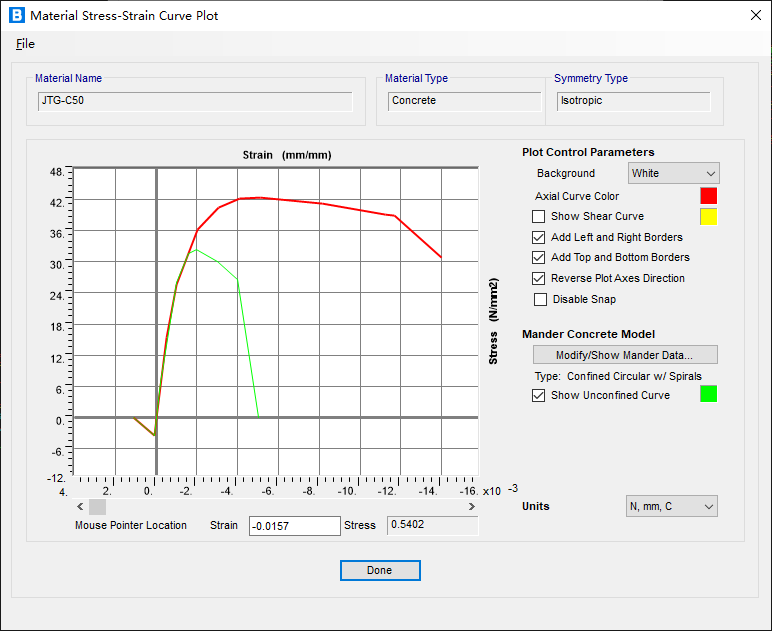Pick the yellow shear curve color swatch

pyautogui.click(x=708, y=217)
